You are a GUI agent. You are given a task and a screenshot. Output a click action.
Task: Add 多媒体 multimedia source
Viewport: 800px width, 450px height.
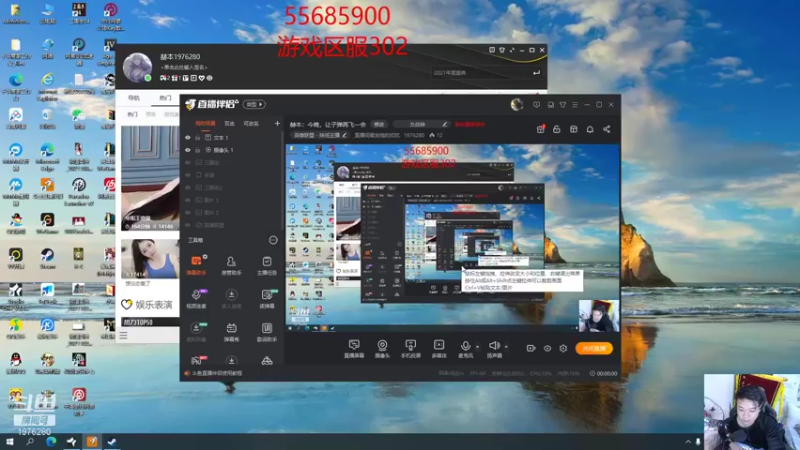pyautogui.click(x=439, y=348)
